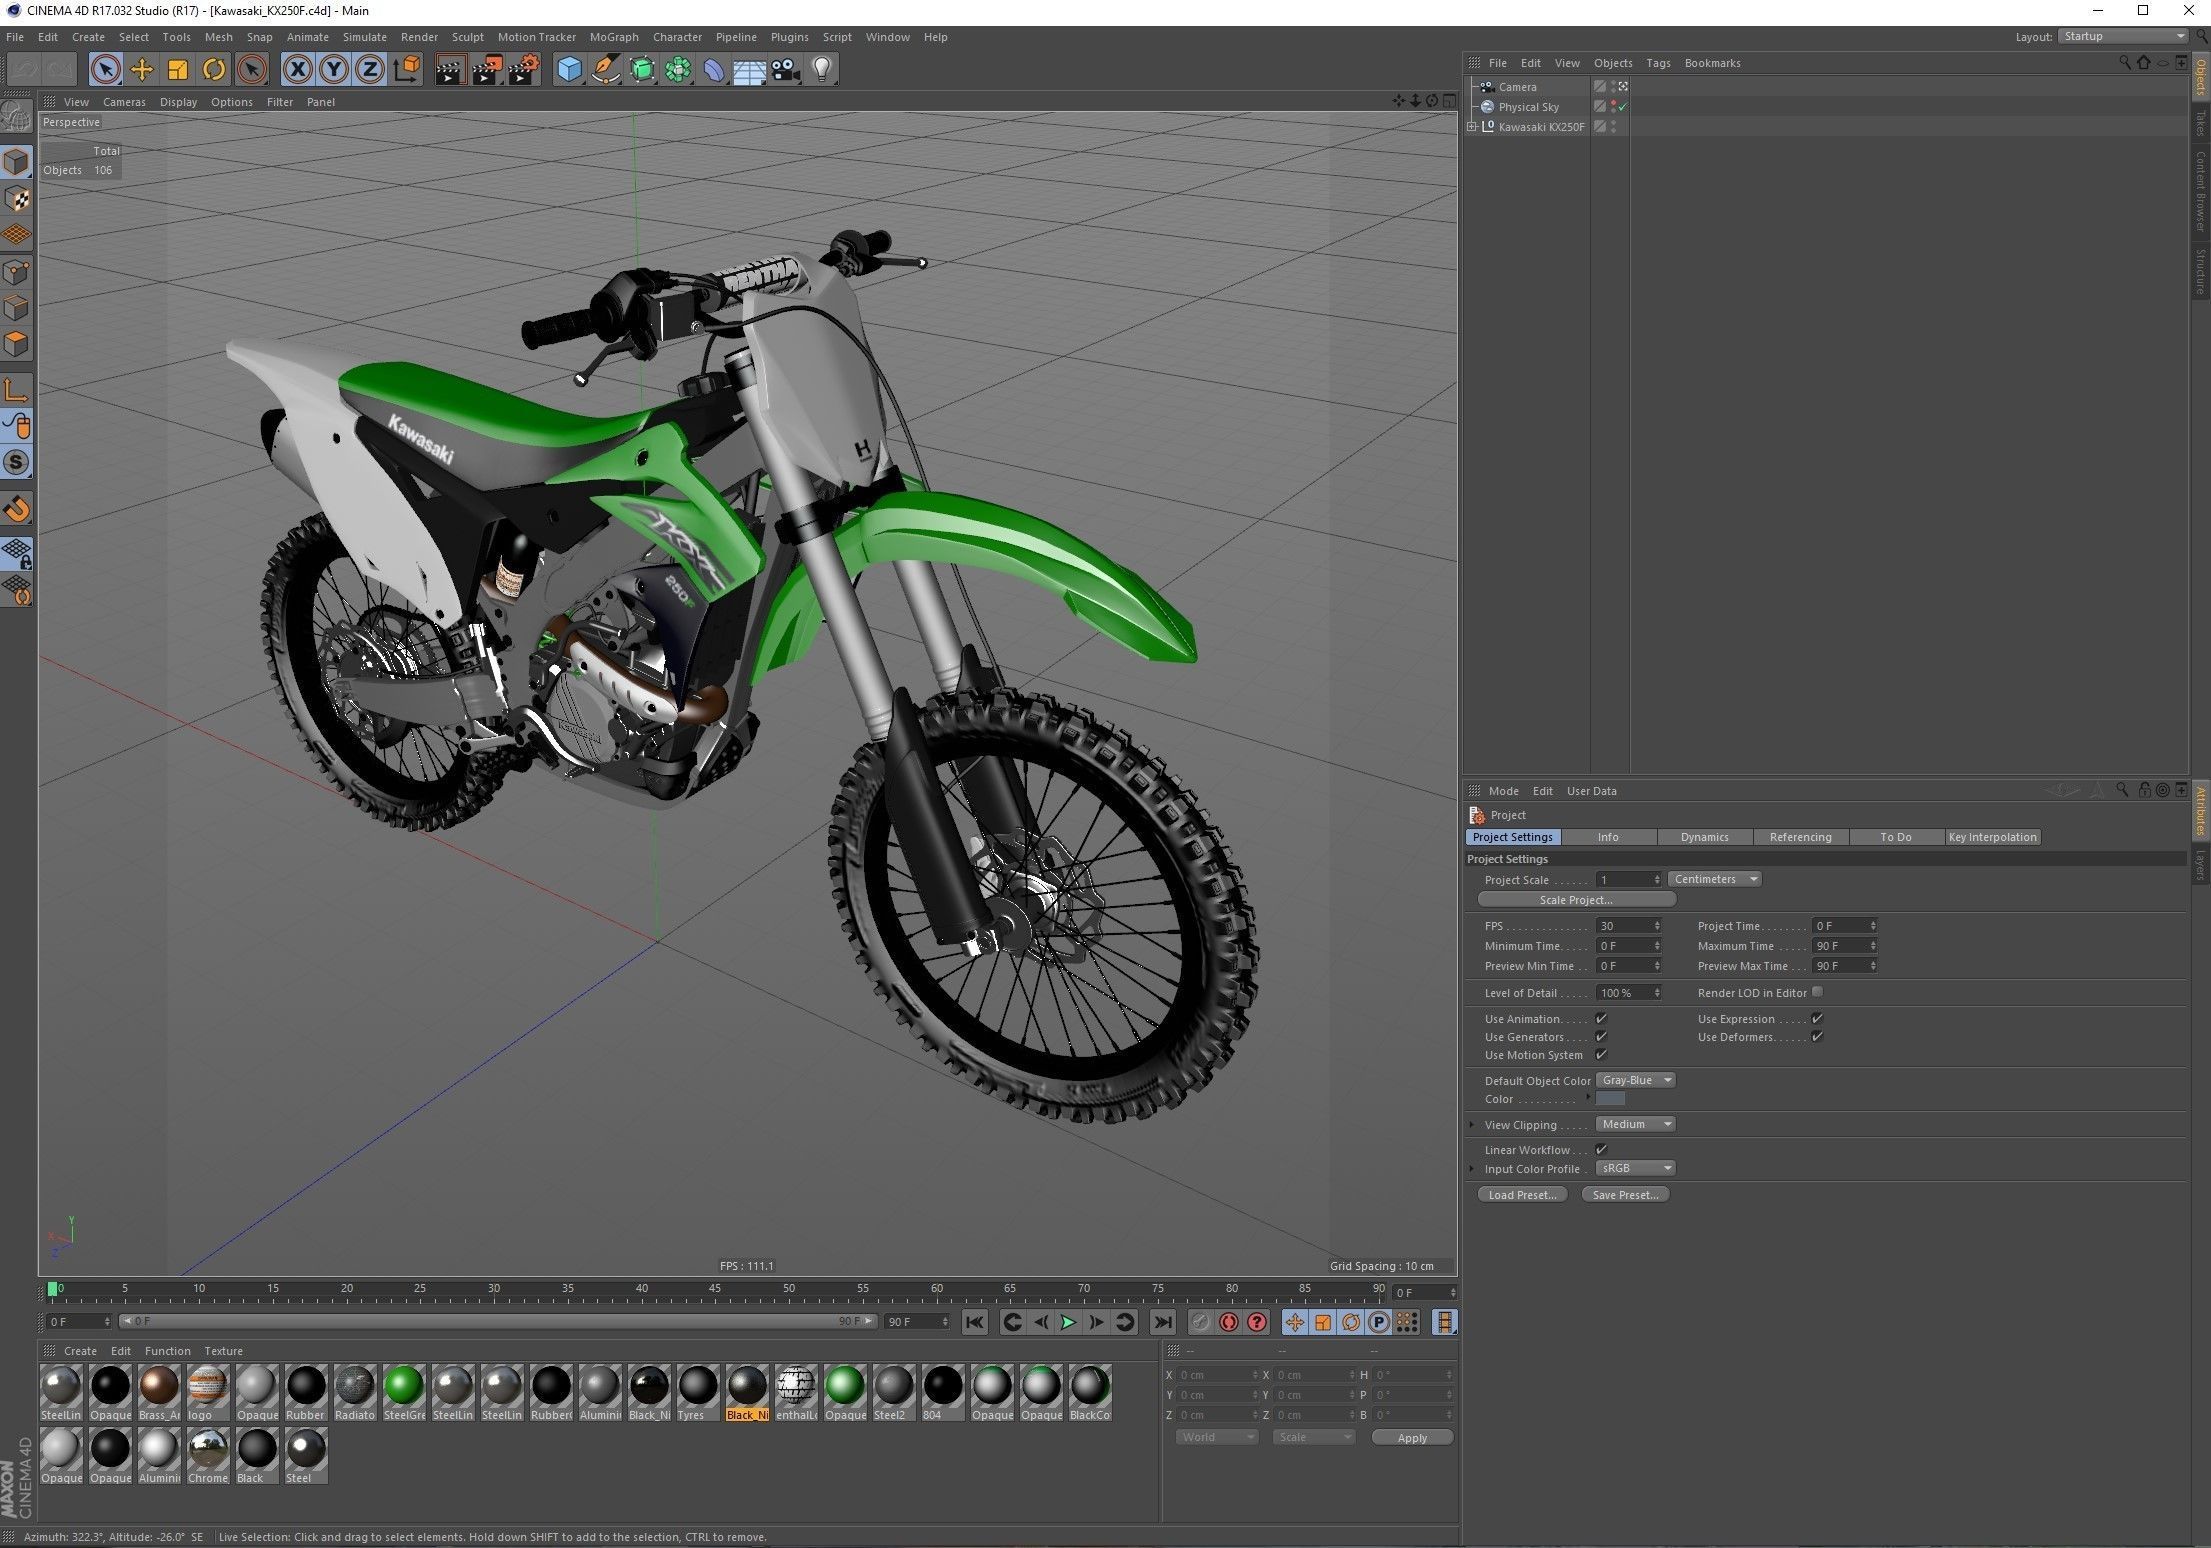Image resolution: width=2211 pixels, height=1548 pixels.
Task: Add a Light object
Action: tap(822, 69)
